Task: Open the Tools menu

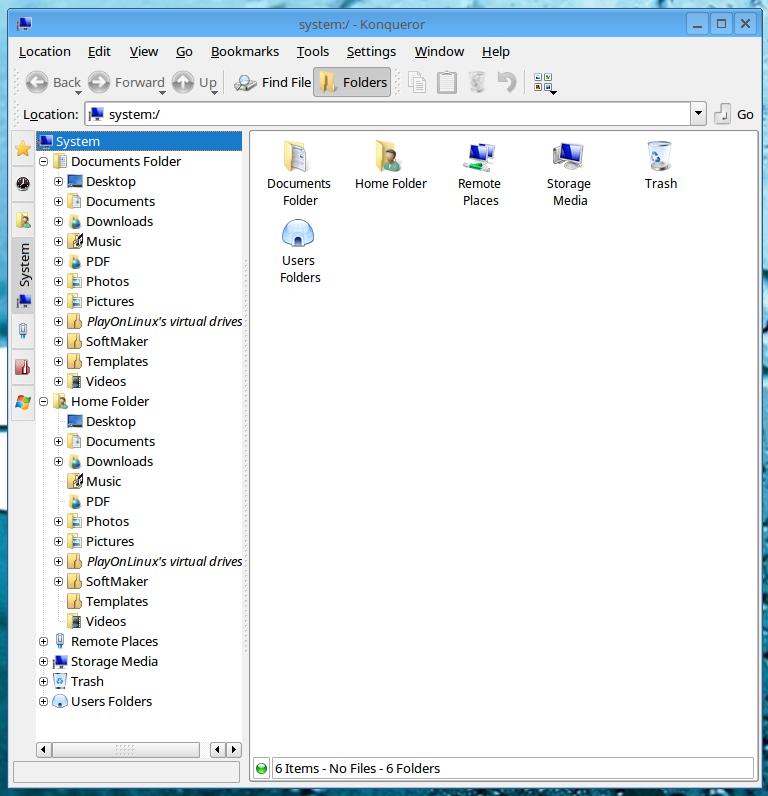Action: click(313, 51)
